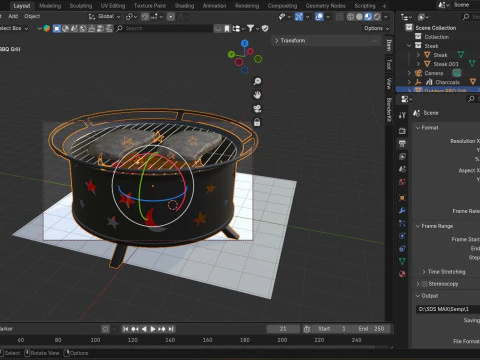This screenshot has height=360, width=480.
Task: Click the green Y axis on navigation gizmo
Action: (231, 54)
